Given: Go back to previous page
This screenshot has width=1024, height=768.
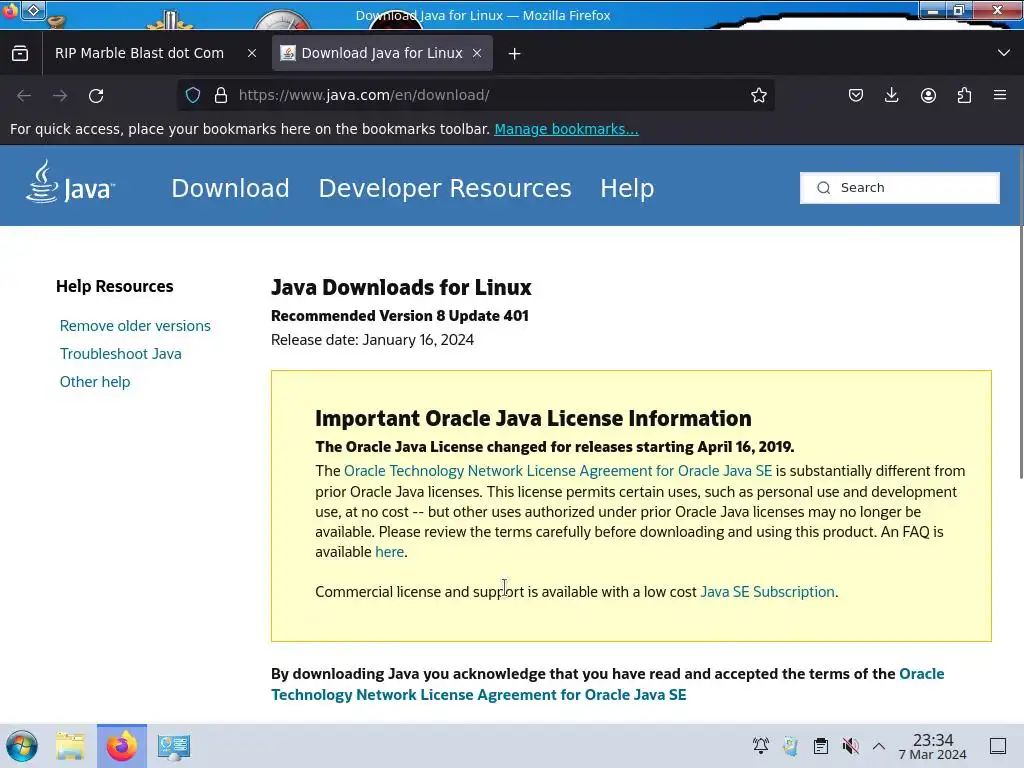Looking at the screenshot, I should point(24,96).
